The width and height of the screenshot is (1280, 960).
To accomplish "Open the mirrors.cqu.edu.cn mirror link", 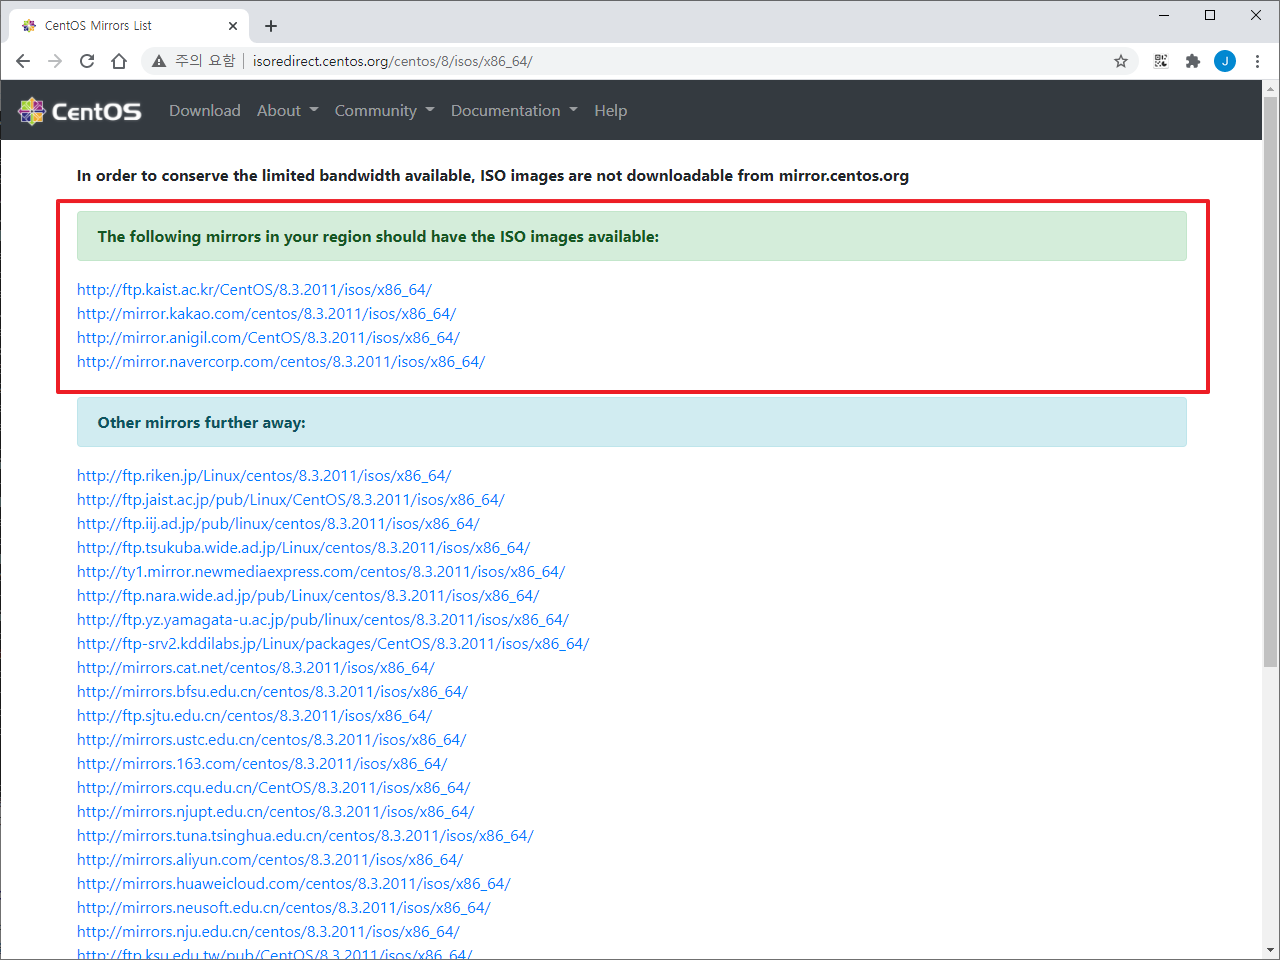I will pos(273,788).
